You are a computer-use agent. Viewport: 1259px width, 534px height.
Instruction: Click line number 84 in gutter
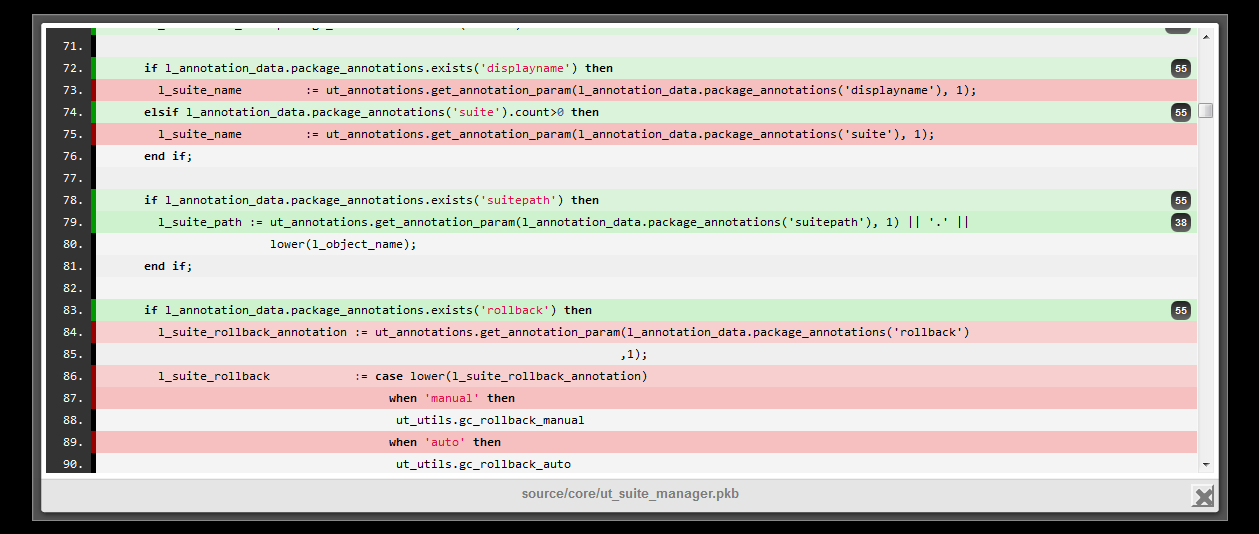(x=72, y=332)
